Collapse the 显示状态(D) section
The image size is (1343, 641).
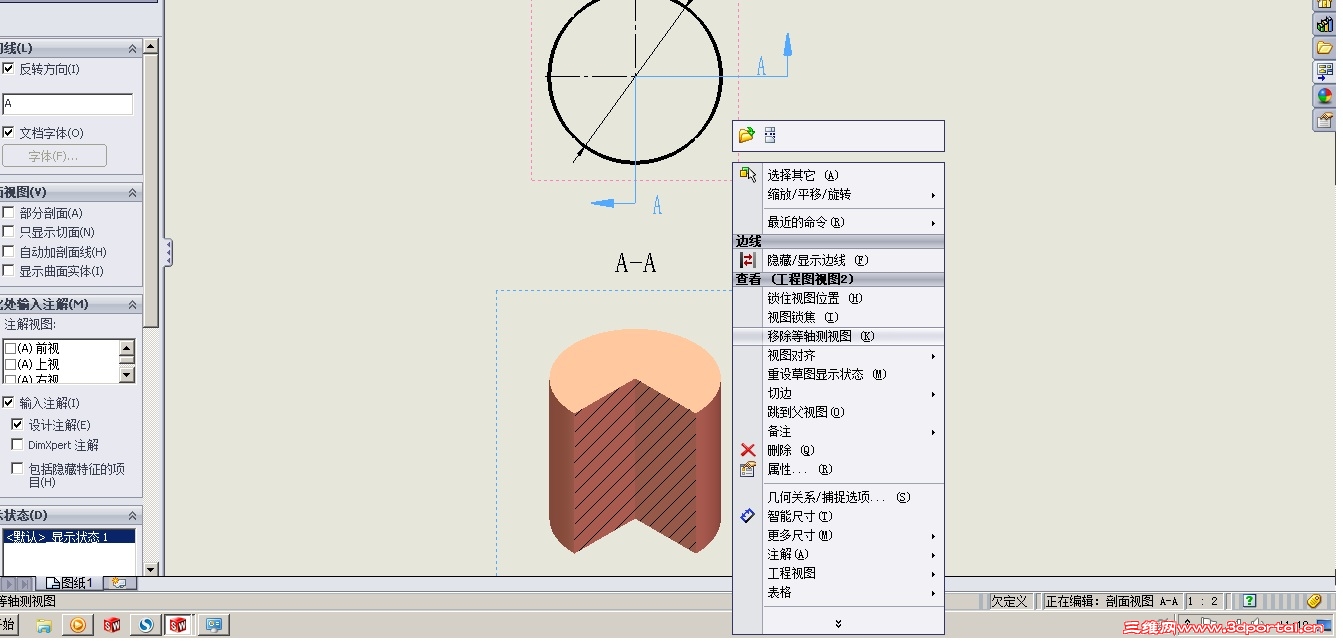tap(132, 515)
